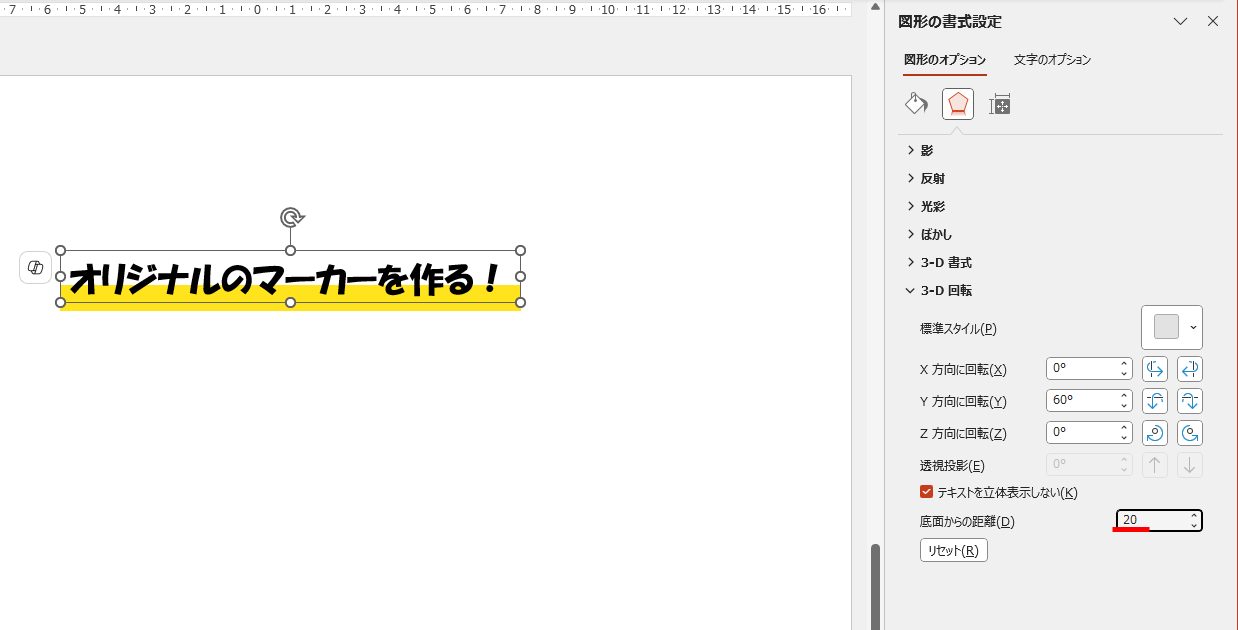This screenshot has height=630, width=1238.
Task: Click the rotate counterclockwise Z-axis icon
Action: [1190, 433]
